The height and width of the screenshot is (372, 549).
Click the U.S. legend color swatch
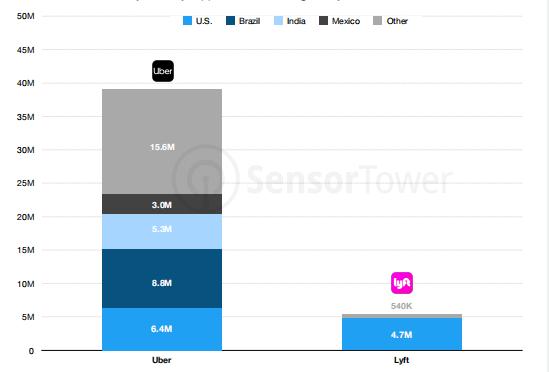pyautogui.click(x=188, y=21)
